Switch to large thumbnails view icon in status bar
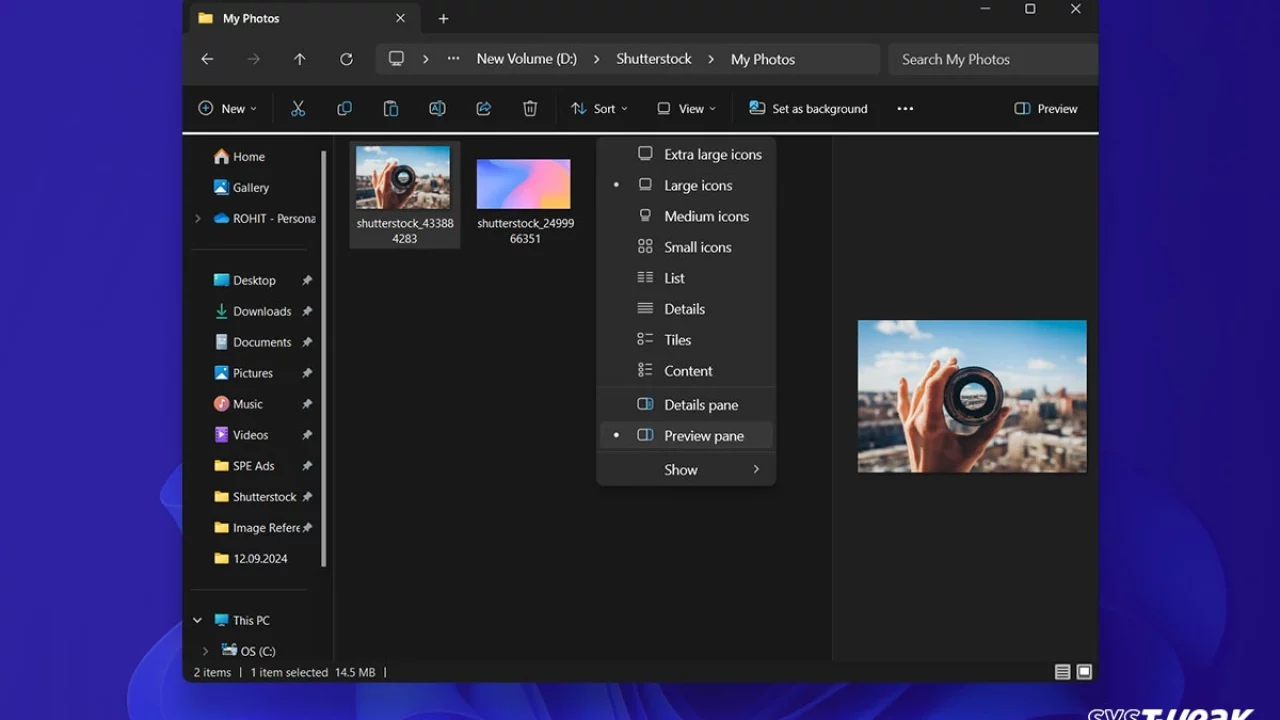Screen dimensions: 1280x720 [1084, 672]
